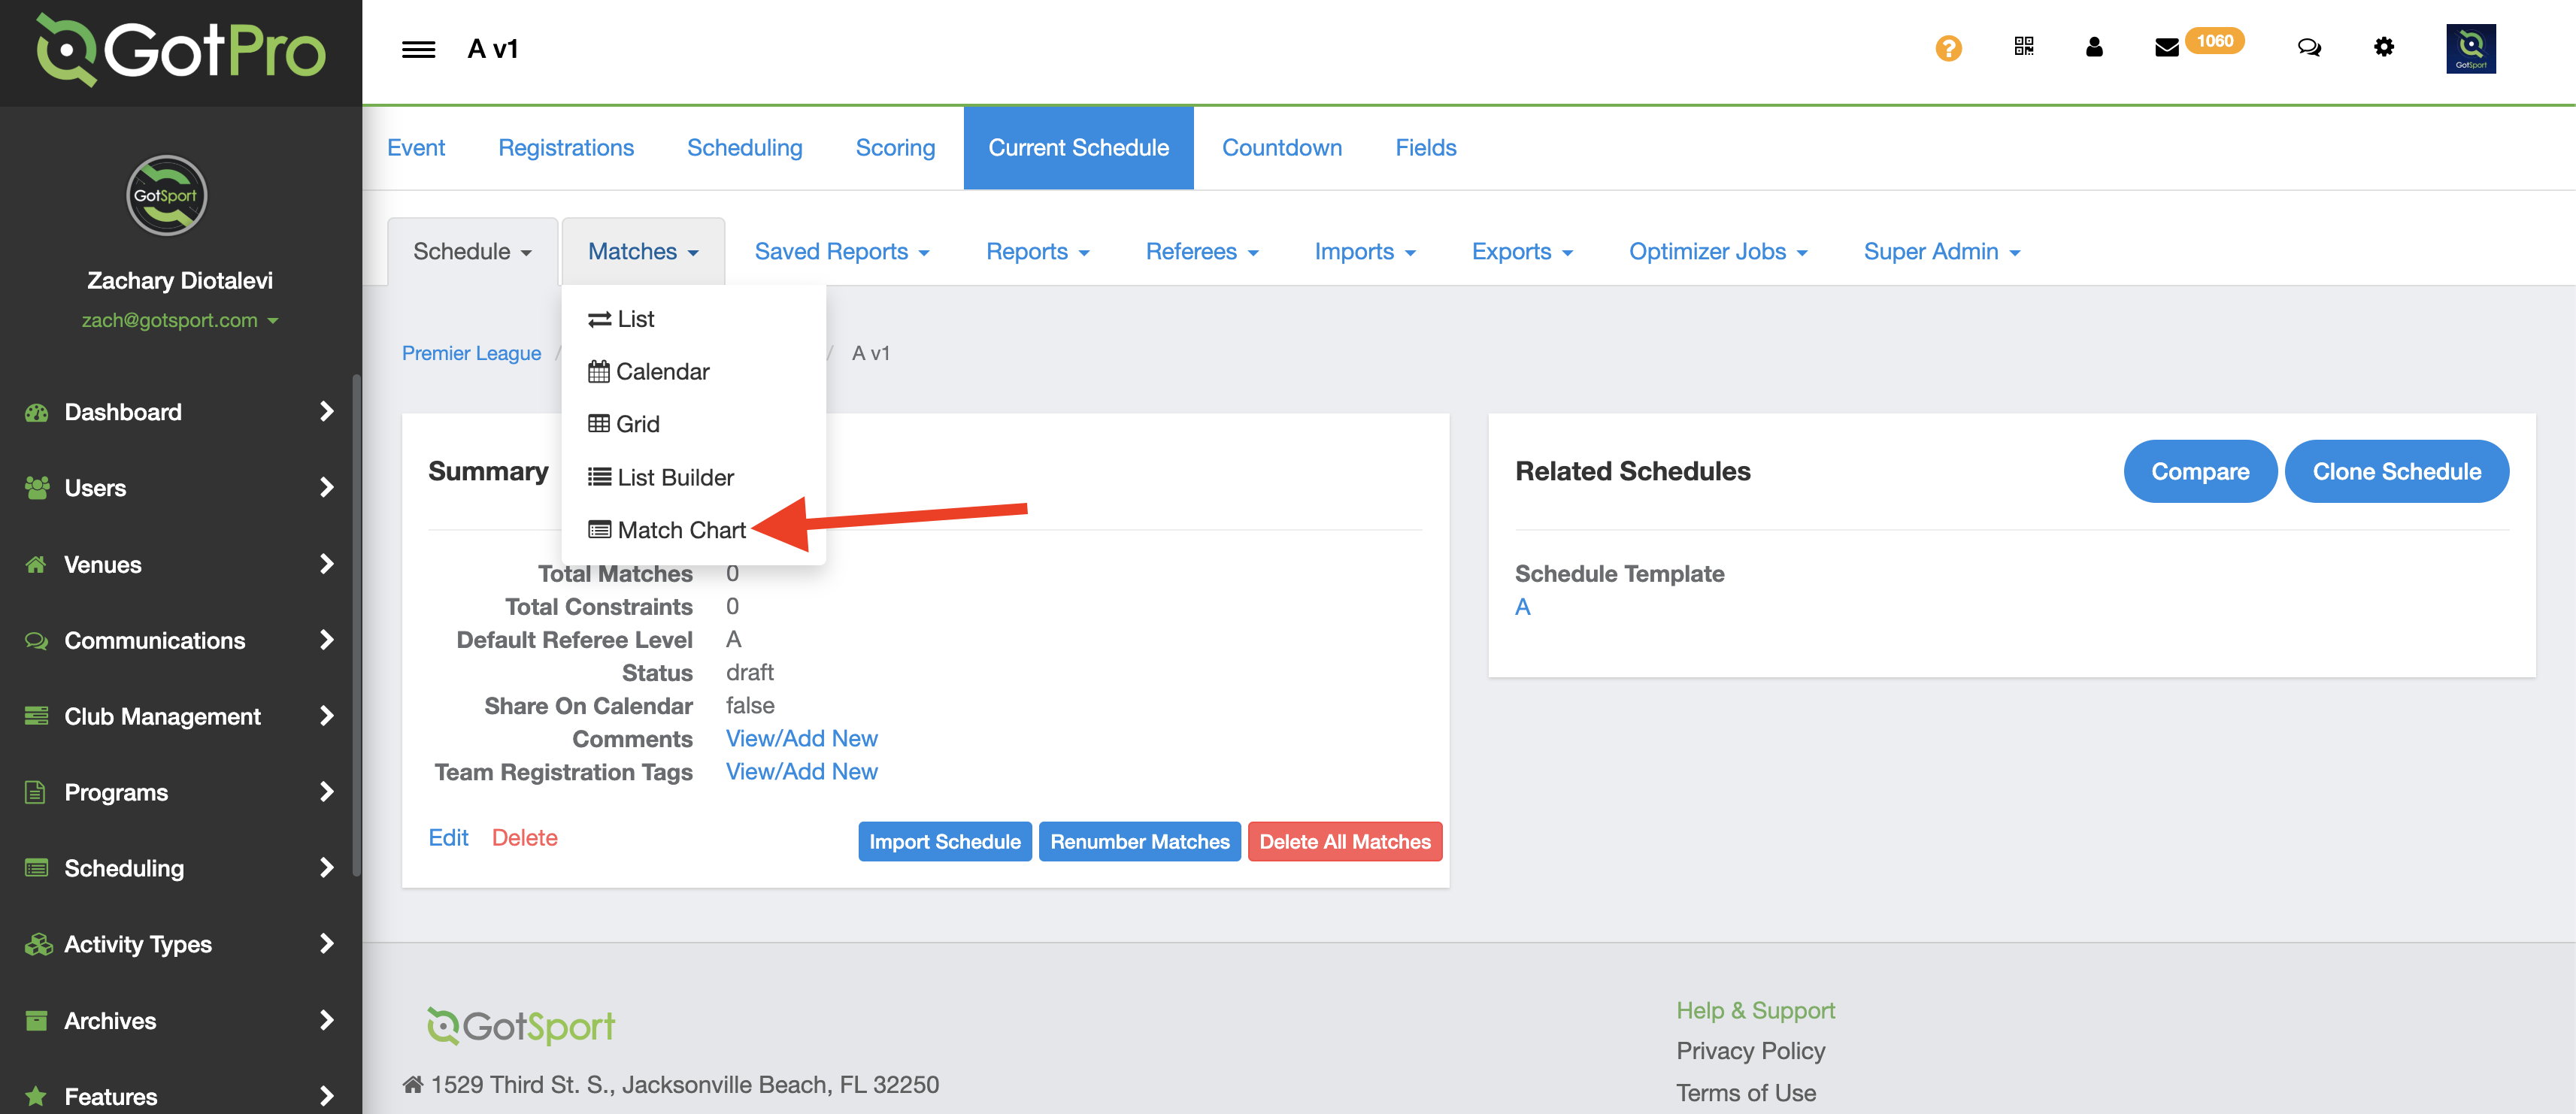Screen dimensions: 2576x1114
Task: Open the Super Admin dropdown
Action: click(x=1941, y=252)
